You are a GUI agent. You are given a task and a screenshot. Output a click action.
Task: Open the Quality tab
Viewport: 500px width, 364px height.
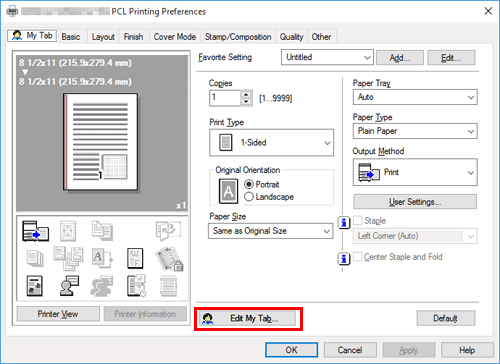[x=291, y=37]
